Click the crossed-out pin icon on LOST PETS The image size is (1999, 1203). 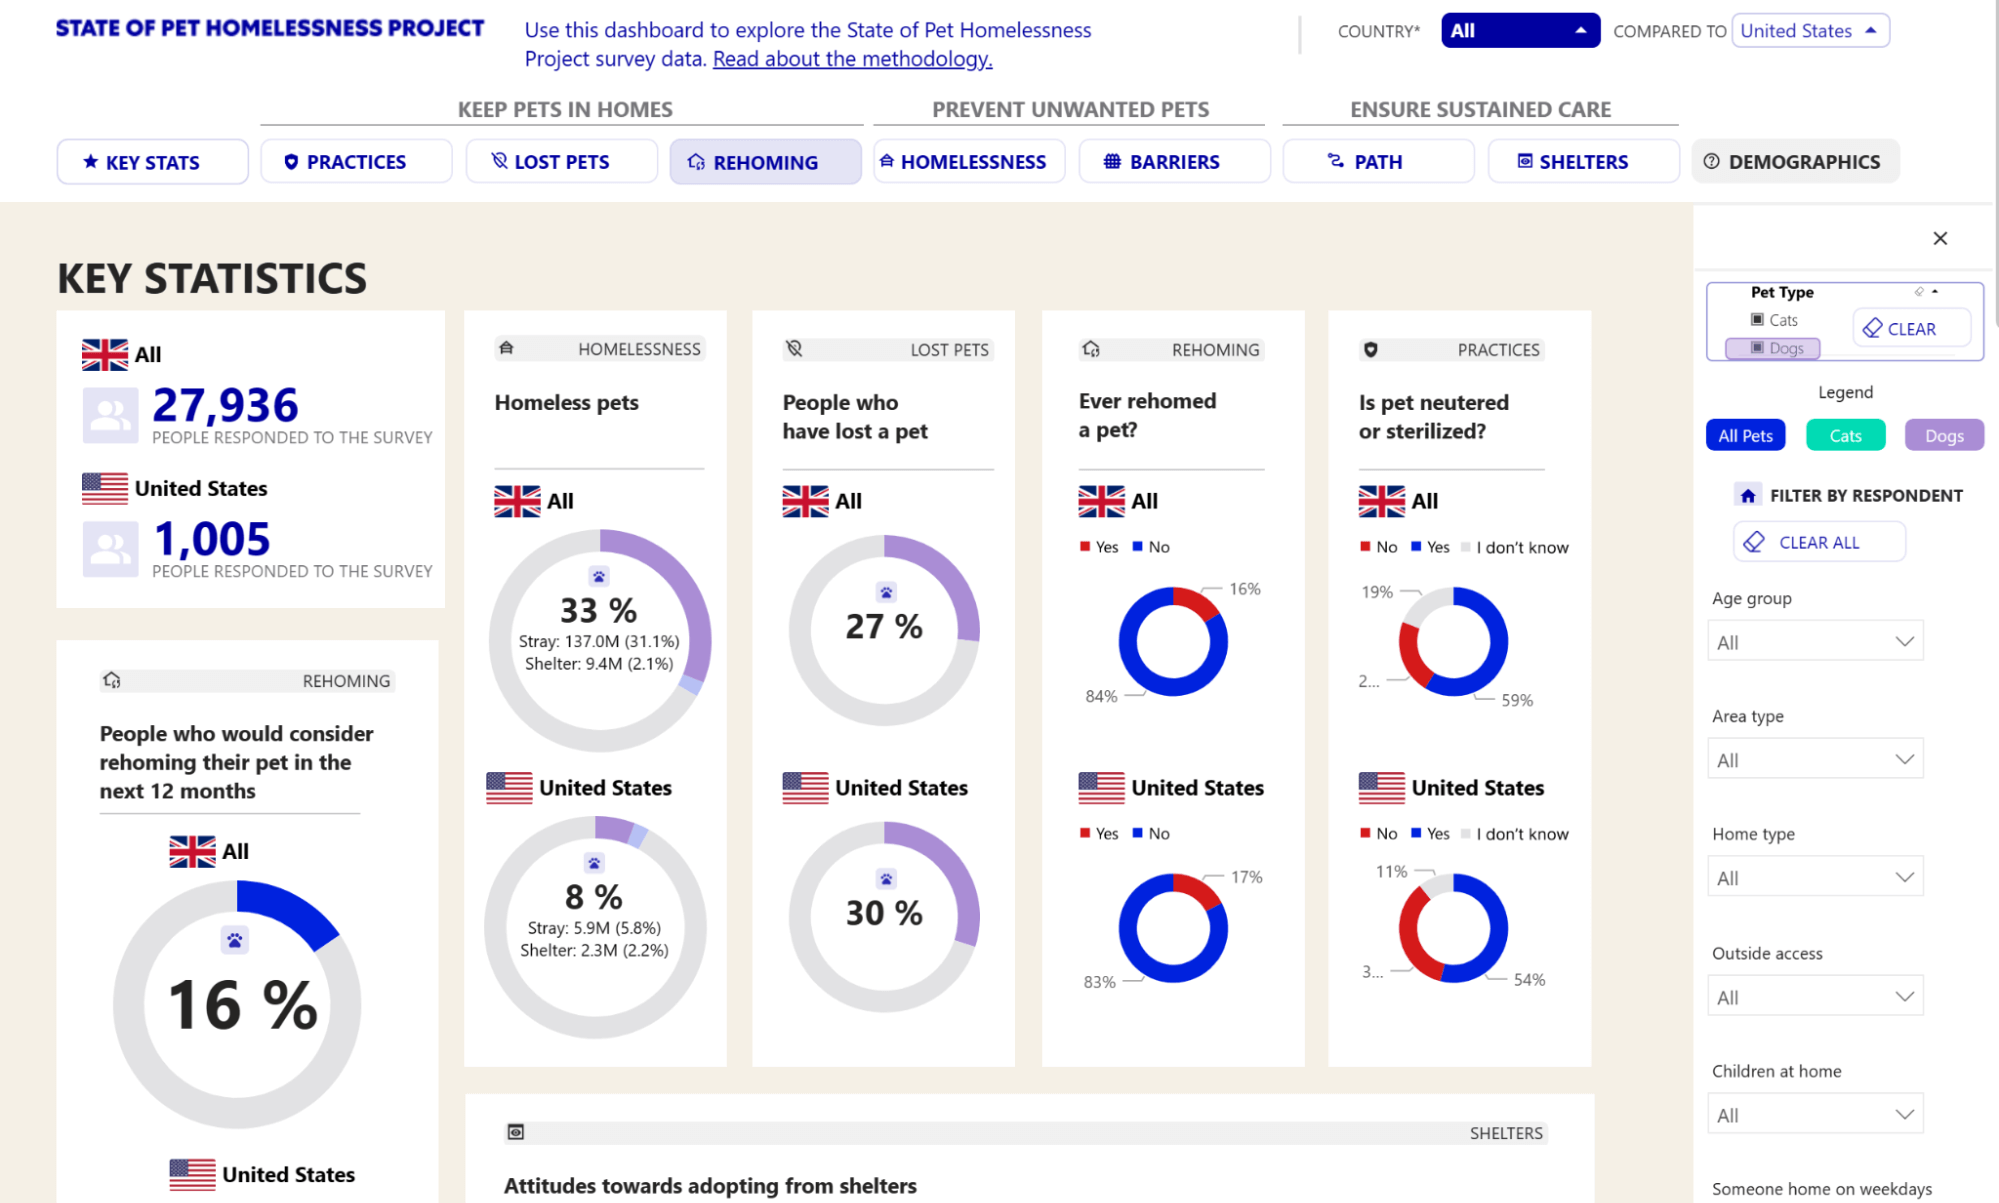(498, 161)
